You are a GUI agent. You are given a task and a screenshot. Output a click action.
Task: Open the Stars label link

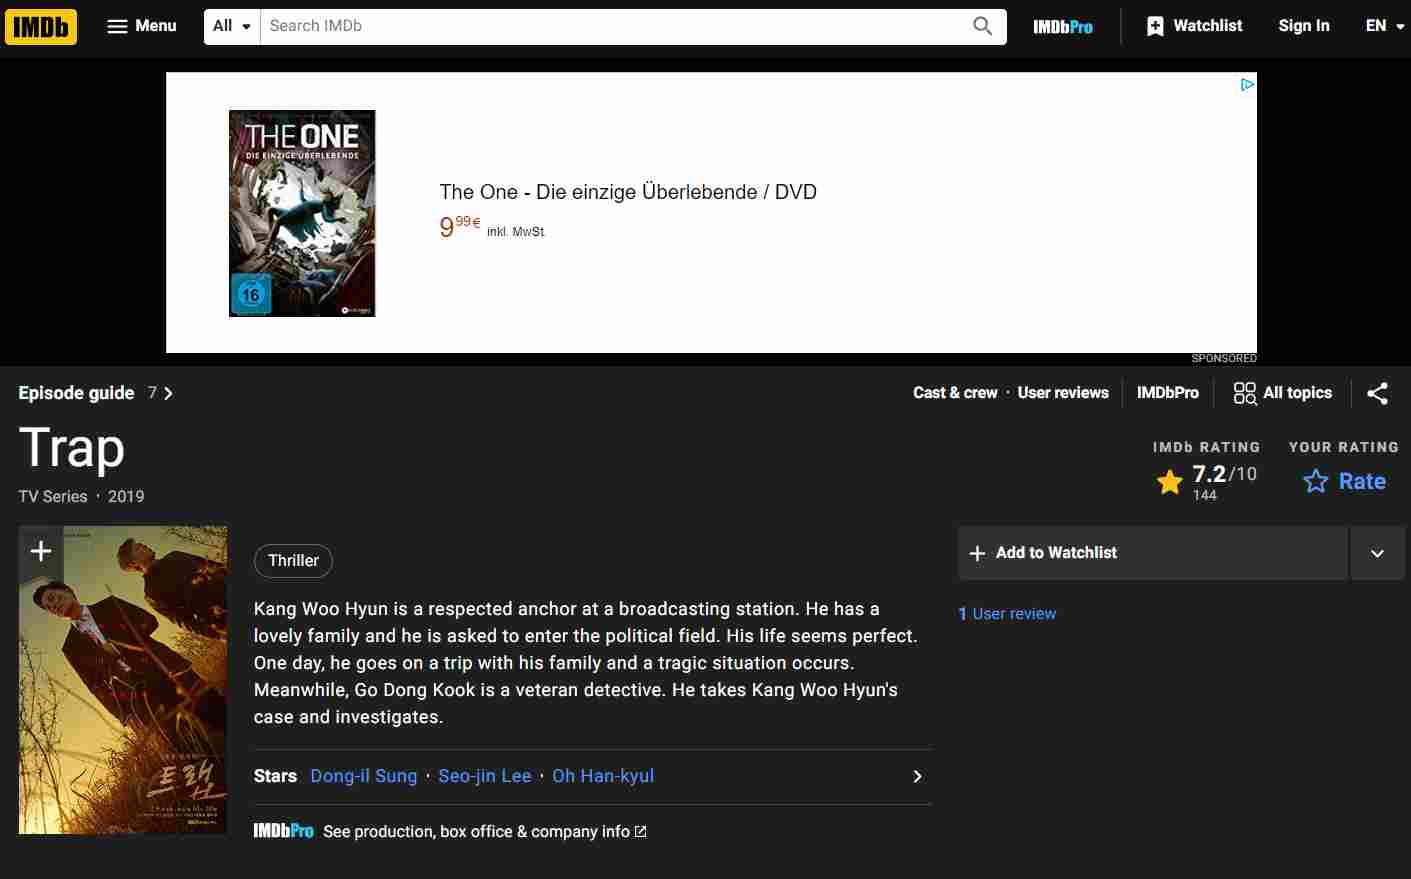tap(275, 776)
